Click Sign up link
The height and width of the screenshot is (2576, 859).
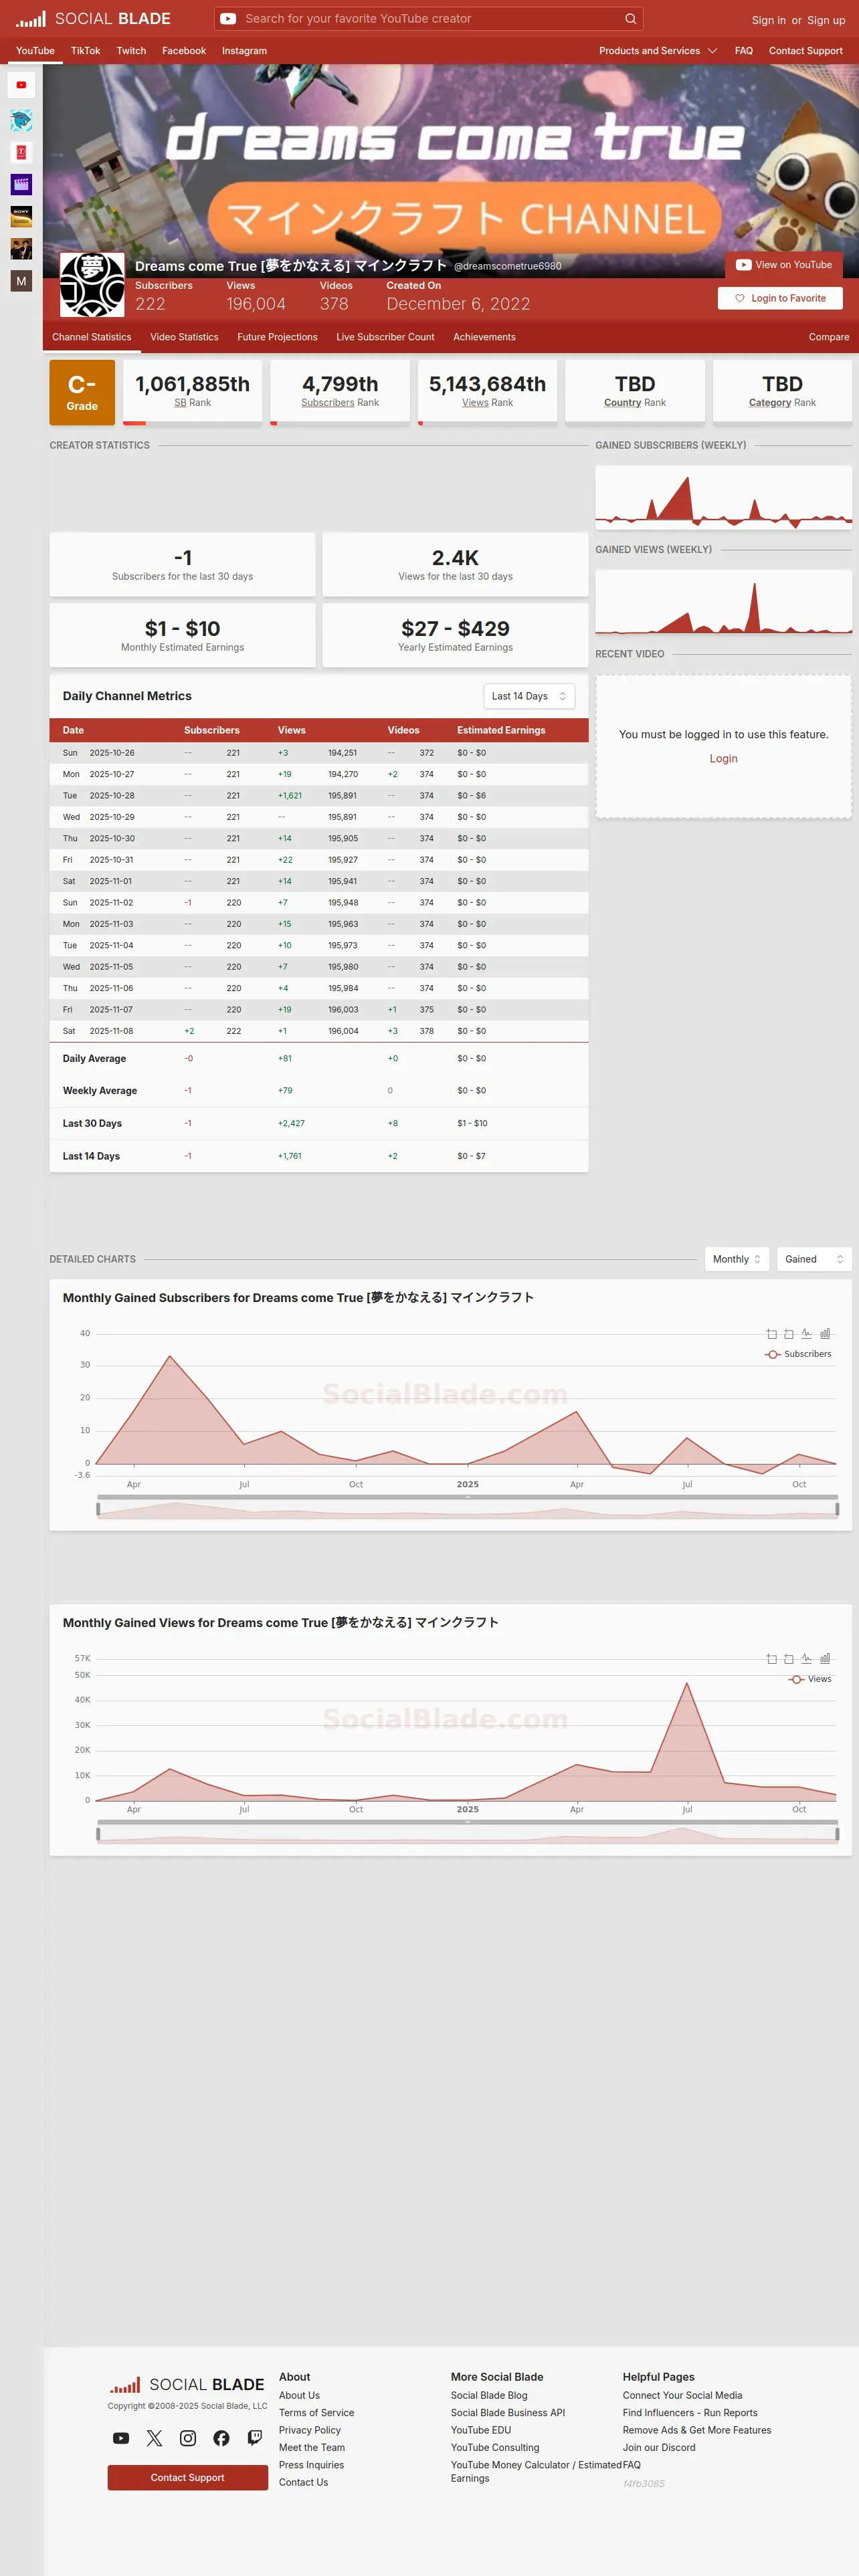point(826,20)
